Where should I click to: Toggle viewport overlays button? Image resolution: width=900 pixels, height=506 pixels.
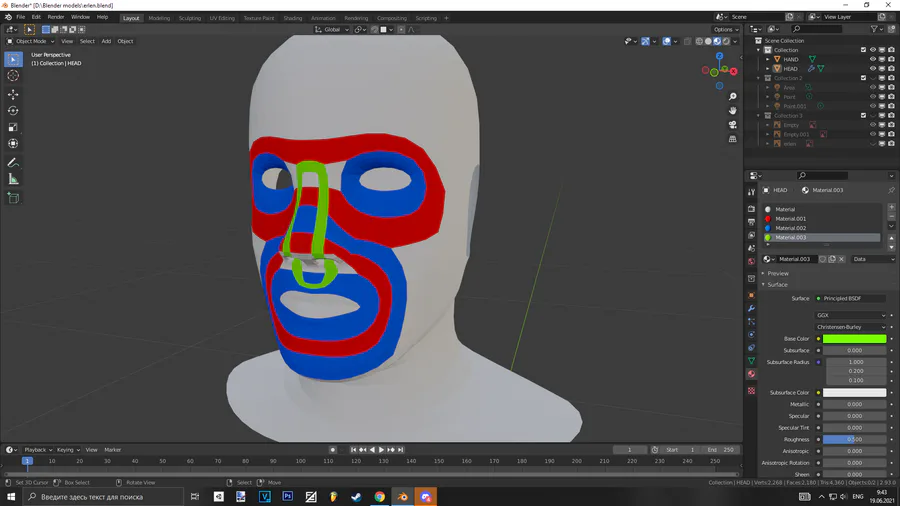tap(666, 41)
